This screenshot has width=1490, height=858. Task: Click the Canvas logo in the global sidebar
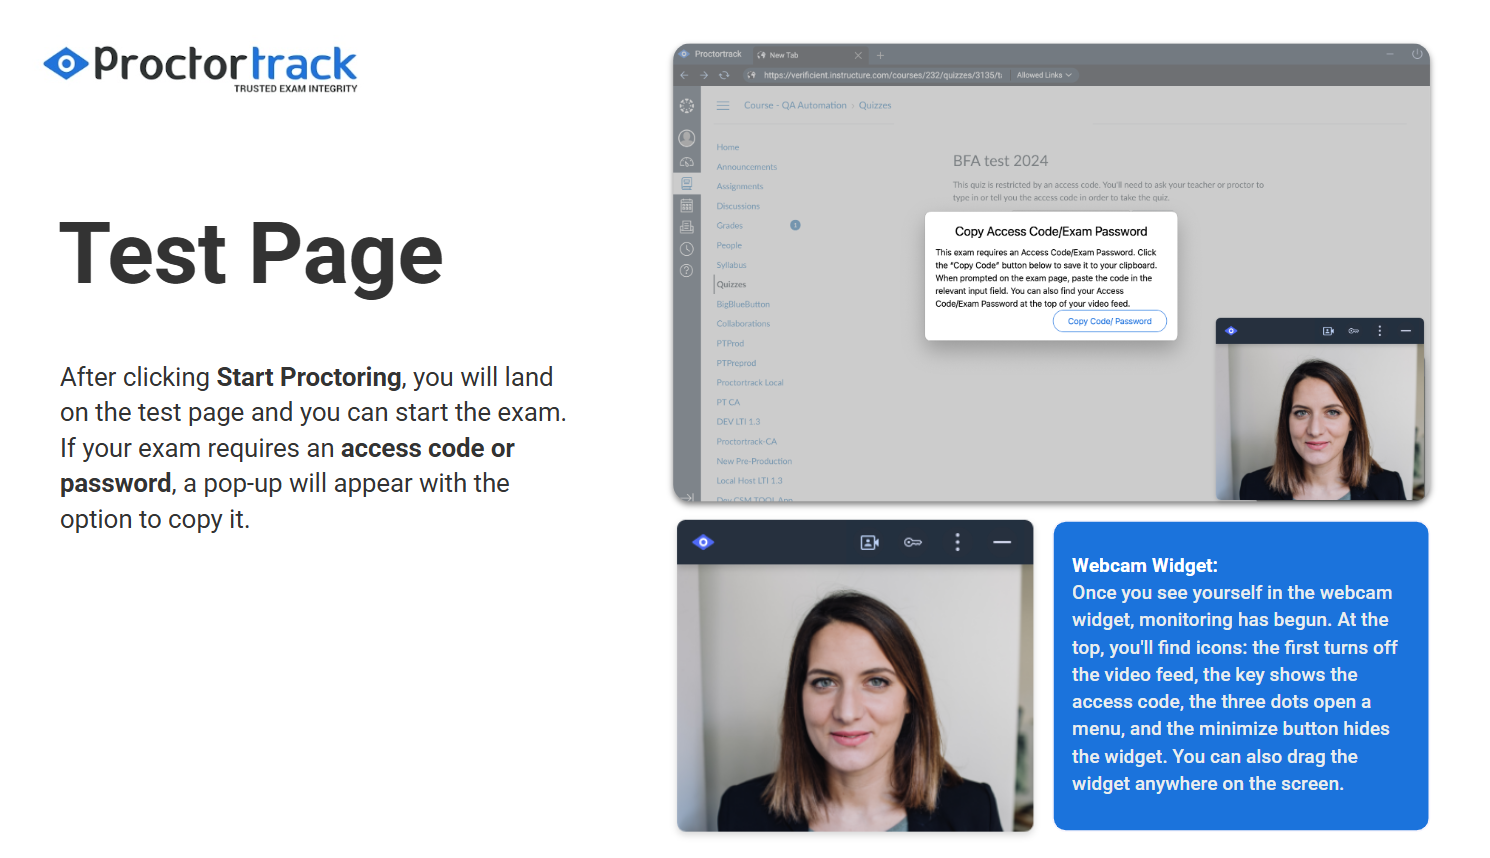tap(687, 106)
